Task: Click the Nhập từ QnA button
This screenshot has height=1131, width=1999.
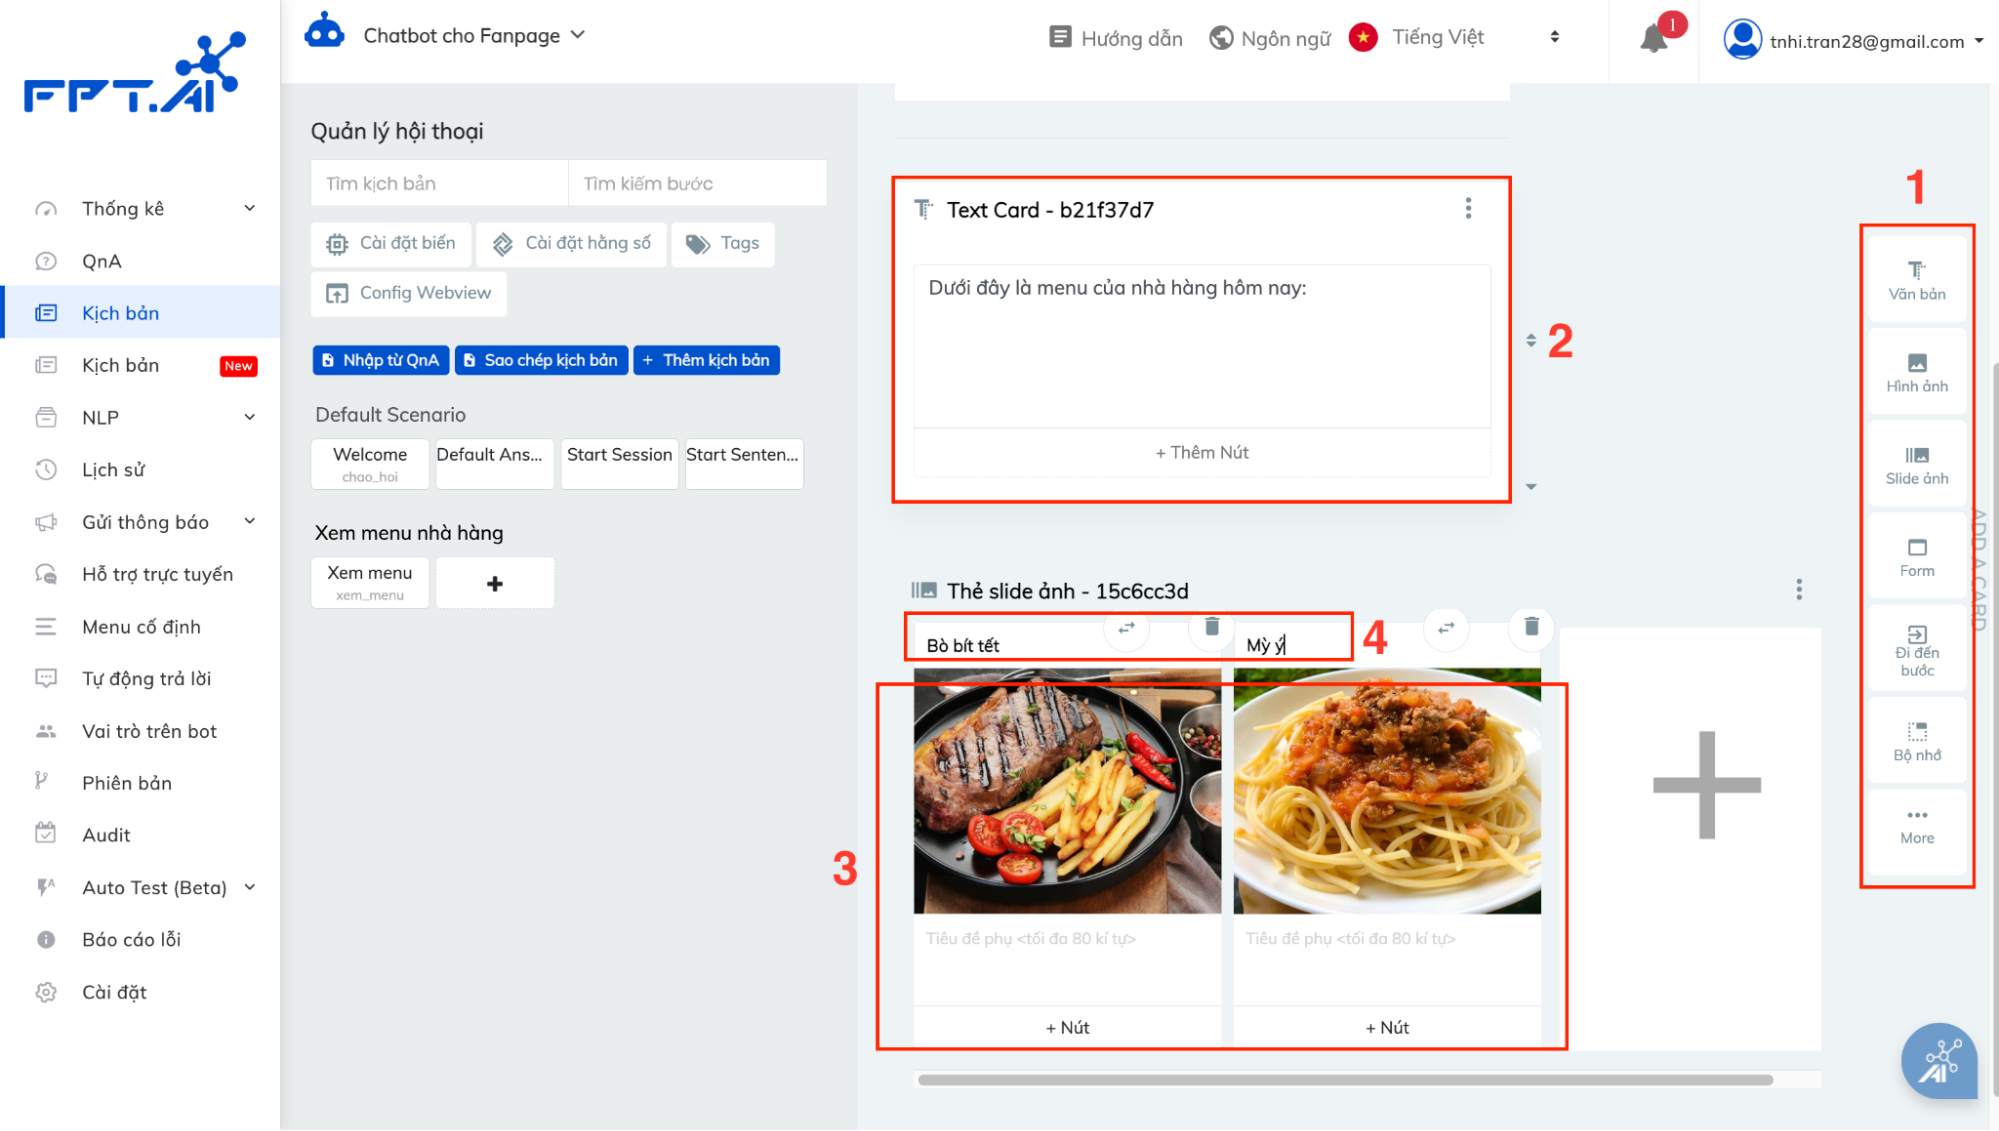Action: [380, 360]
